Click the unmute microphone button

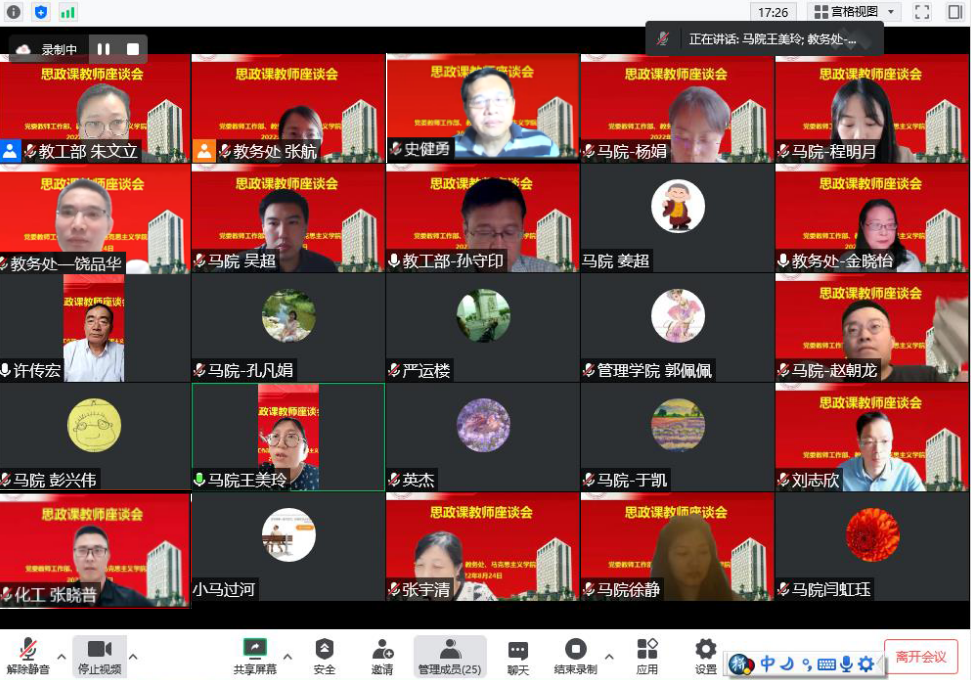point(28,655)
